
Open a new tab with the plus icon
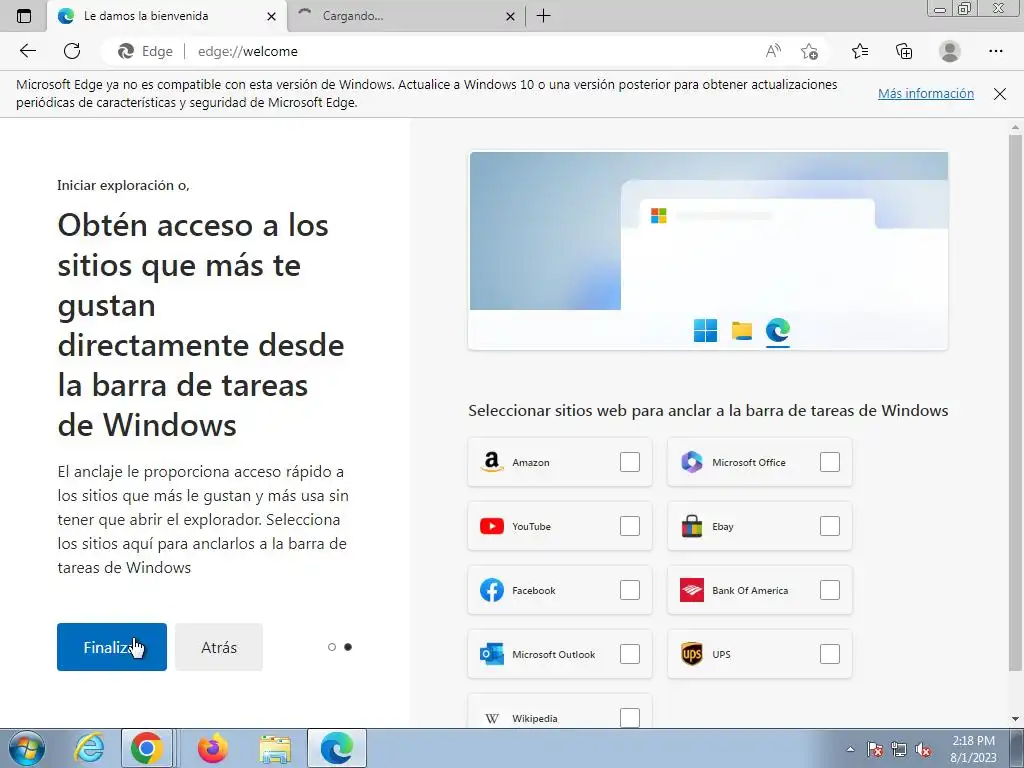click(x=543, y=16)
